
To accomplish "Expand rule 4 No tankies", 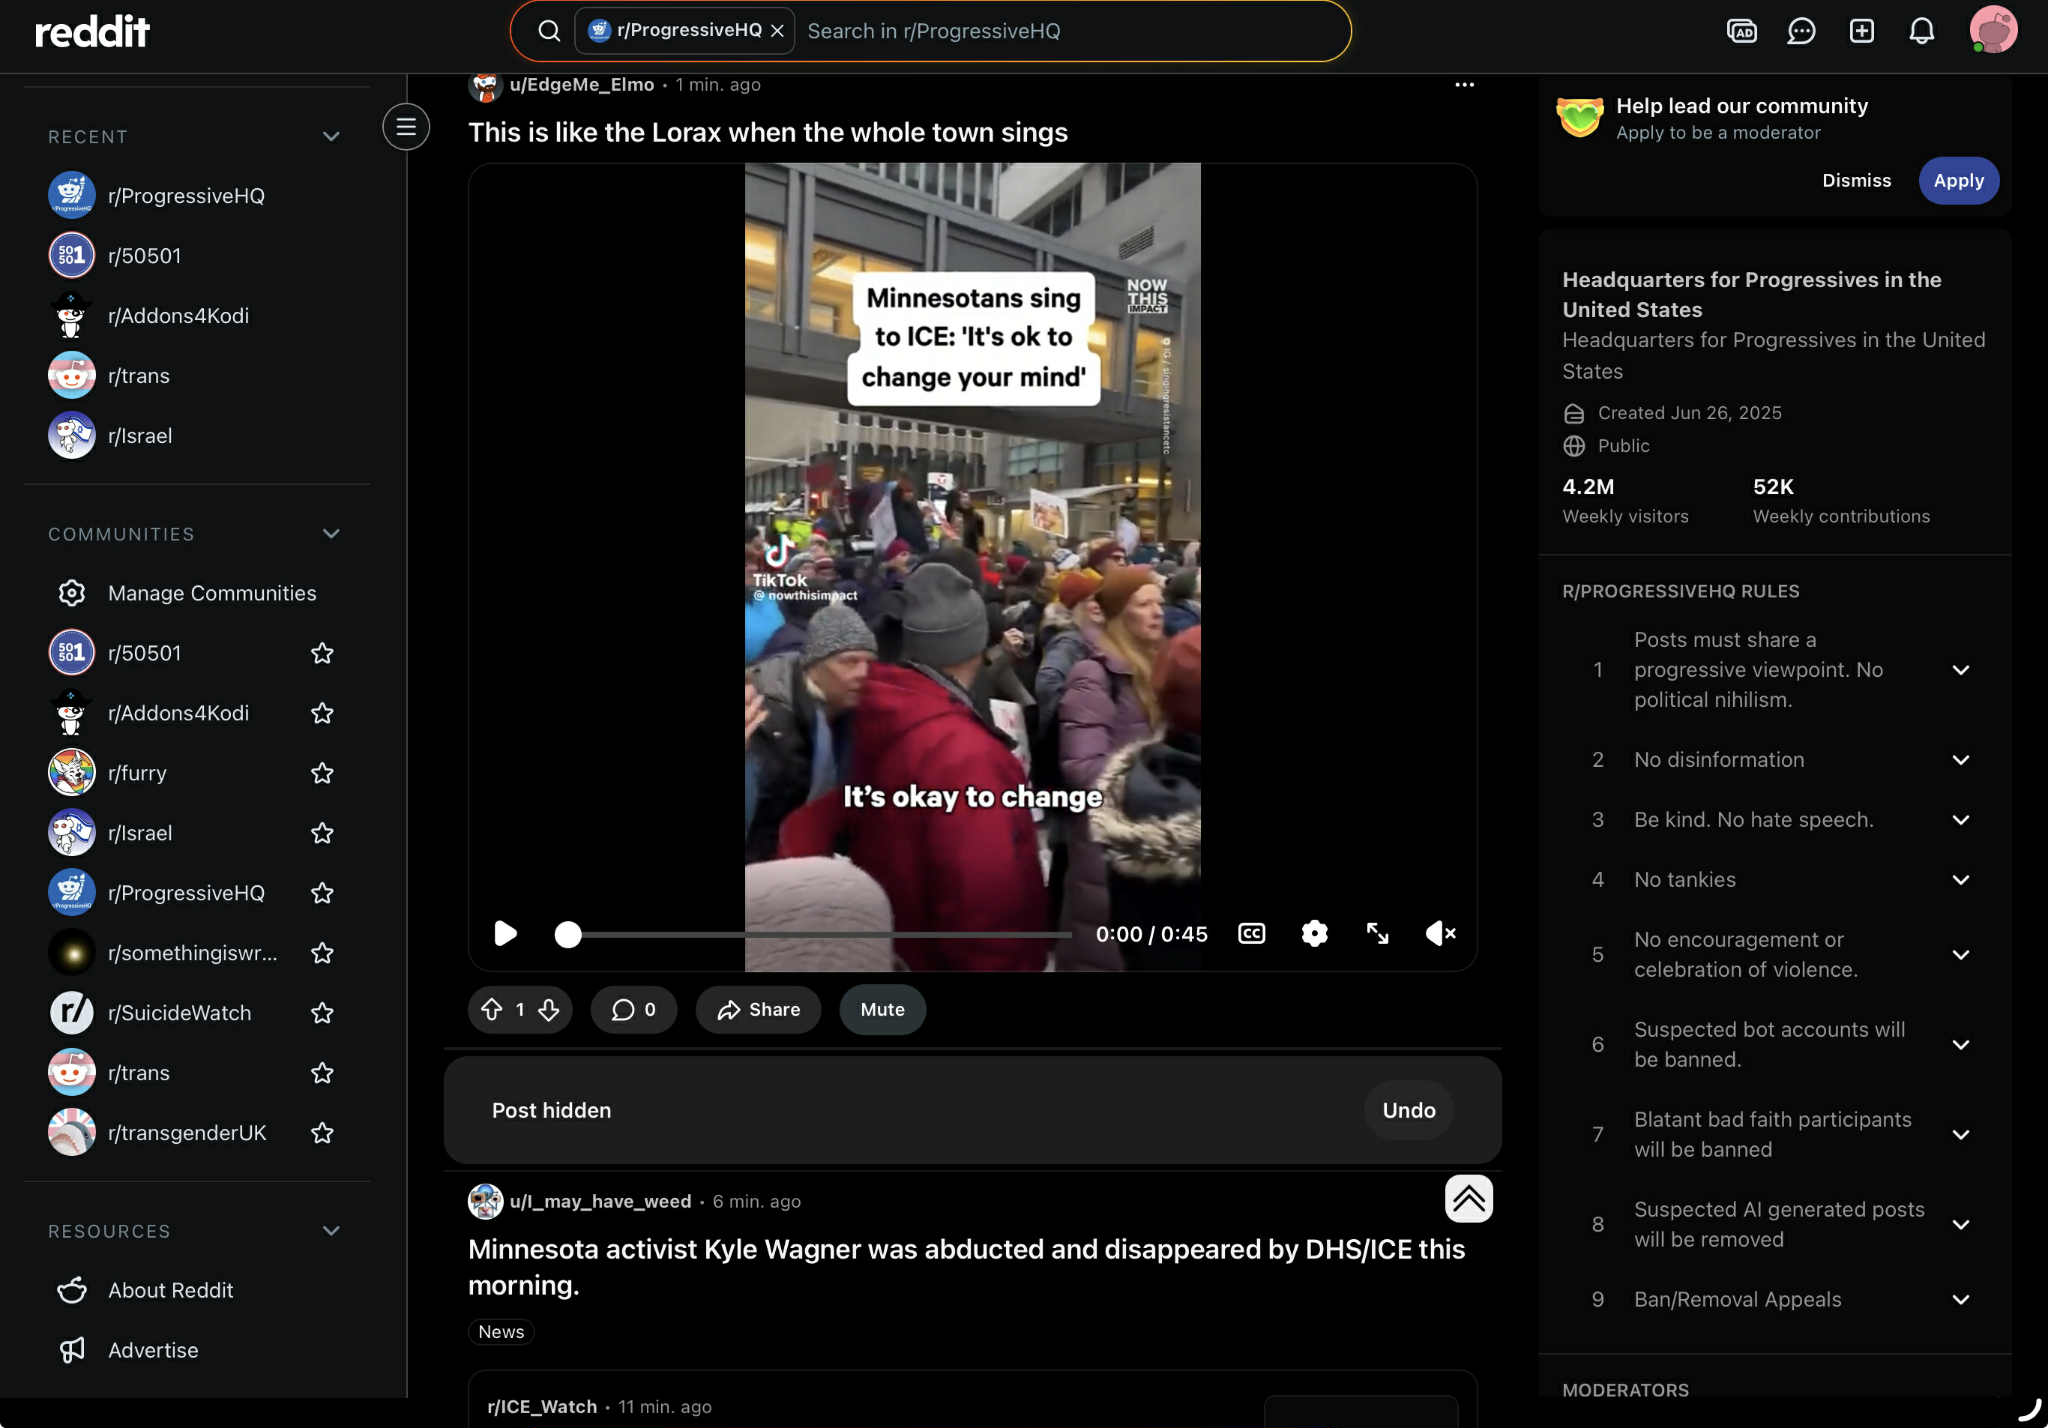I will coord(1960,880).
